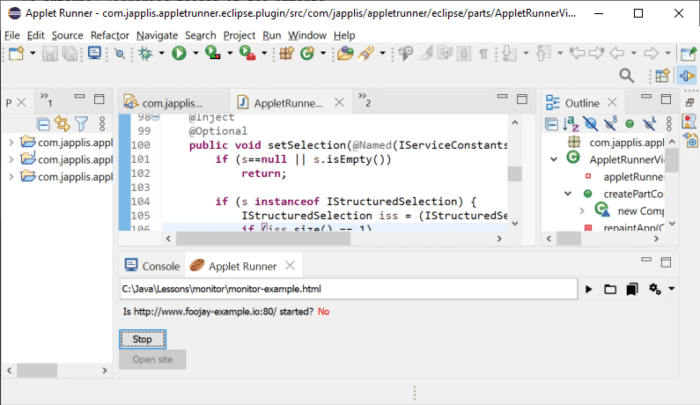The image size is (700, 405).
Task: Click the Coverage run icon
Action: click(212, 53)
